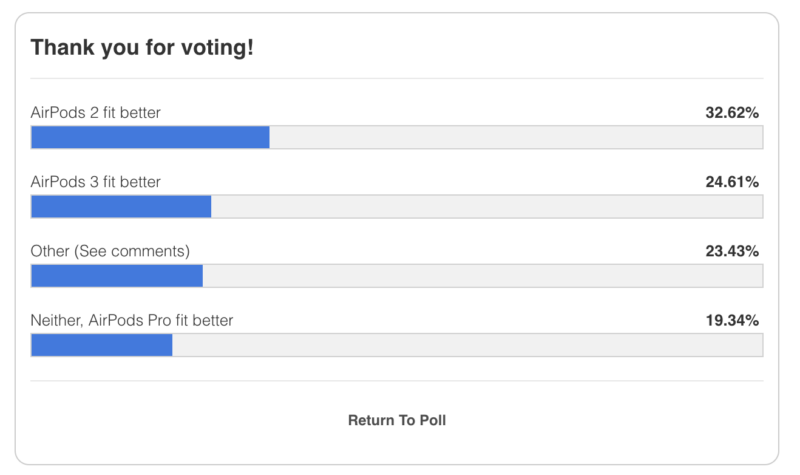Click the divider line above Return To Poll
The width and height of the screenshot is (800, 475).
coord(397,381)
